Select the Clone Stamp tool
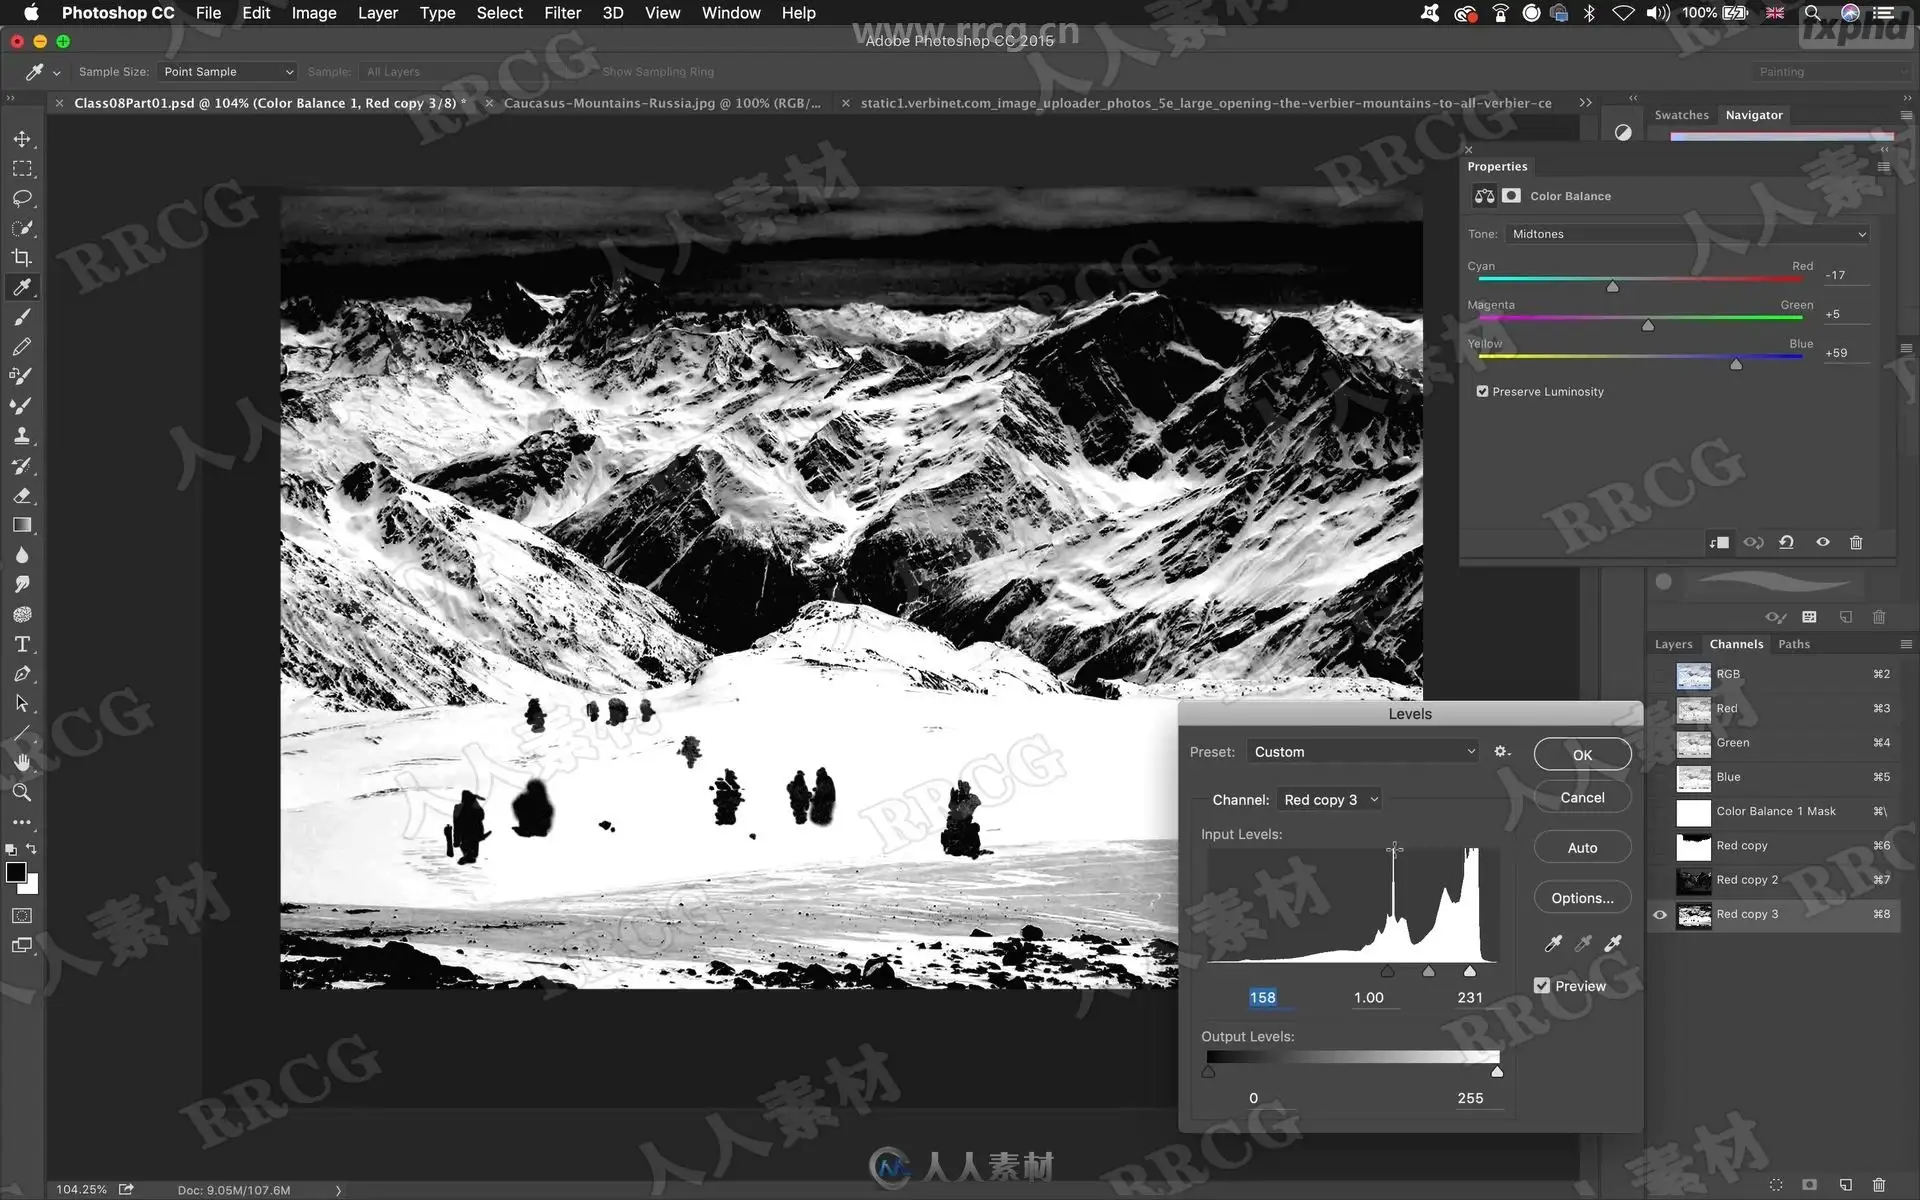 point(22,436)
